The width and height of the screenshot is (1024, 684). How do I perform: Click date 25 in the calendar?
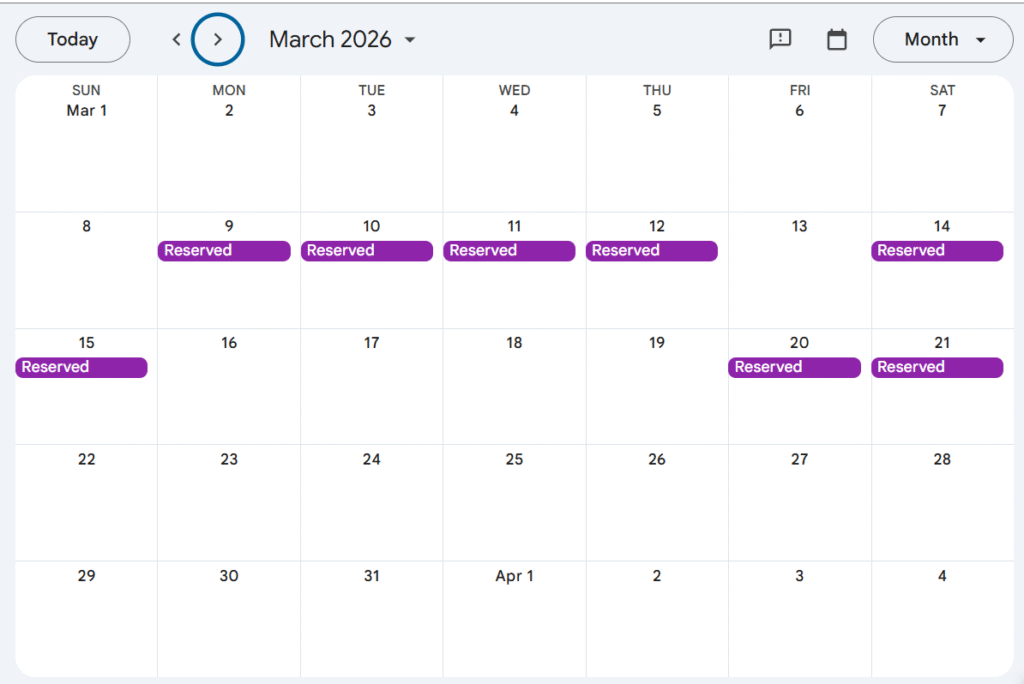(x=514, y=460)
